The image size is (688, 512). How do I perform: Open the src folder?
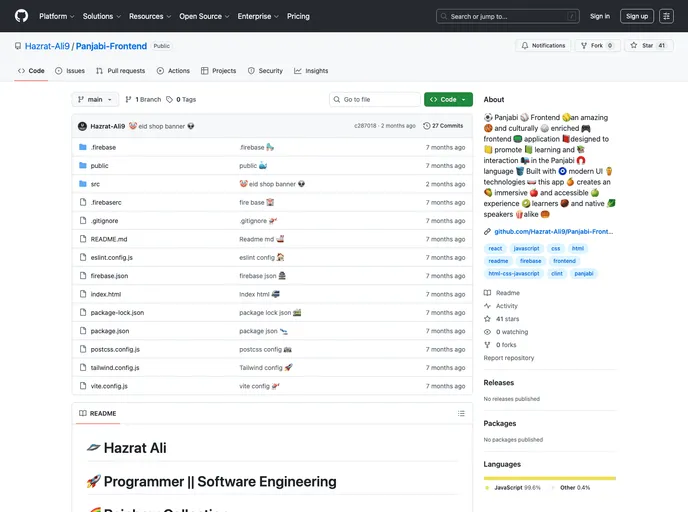tap(95, 184)
